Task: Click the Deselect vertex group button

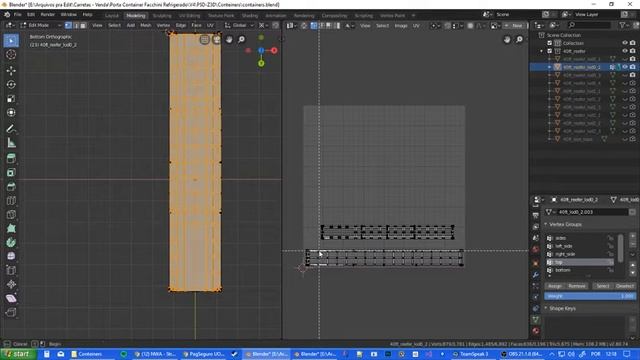Action: [624, 286]
